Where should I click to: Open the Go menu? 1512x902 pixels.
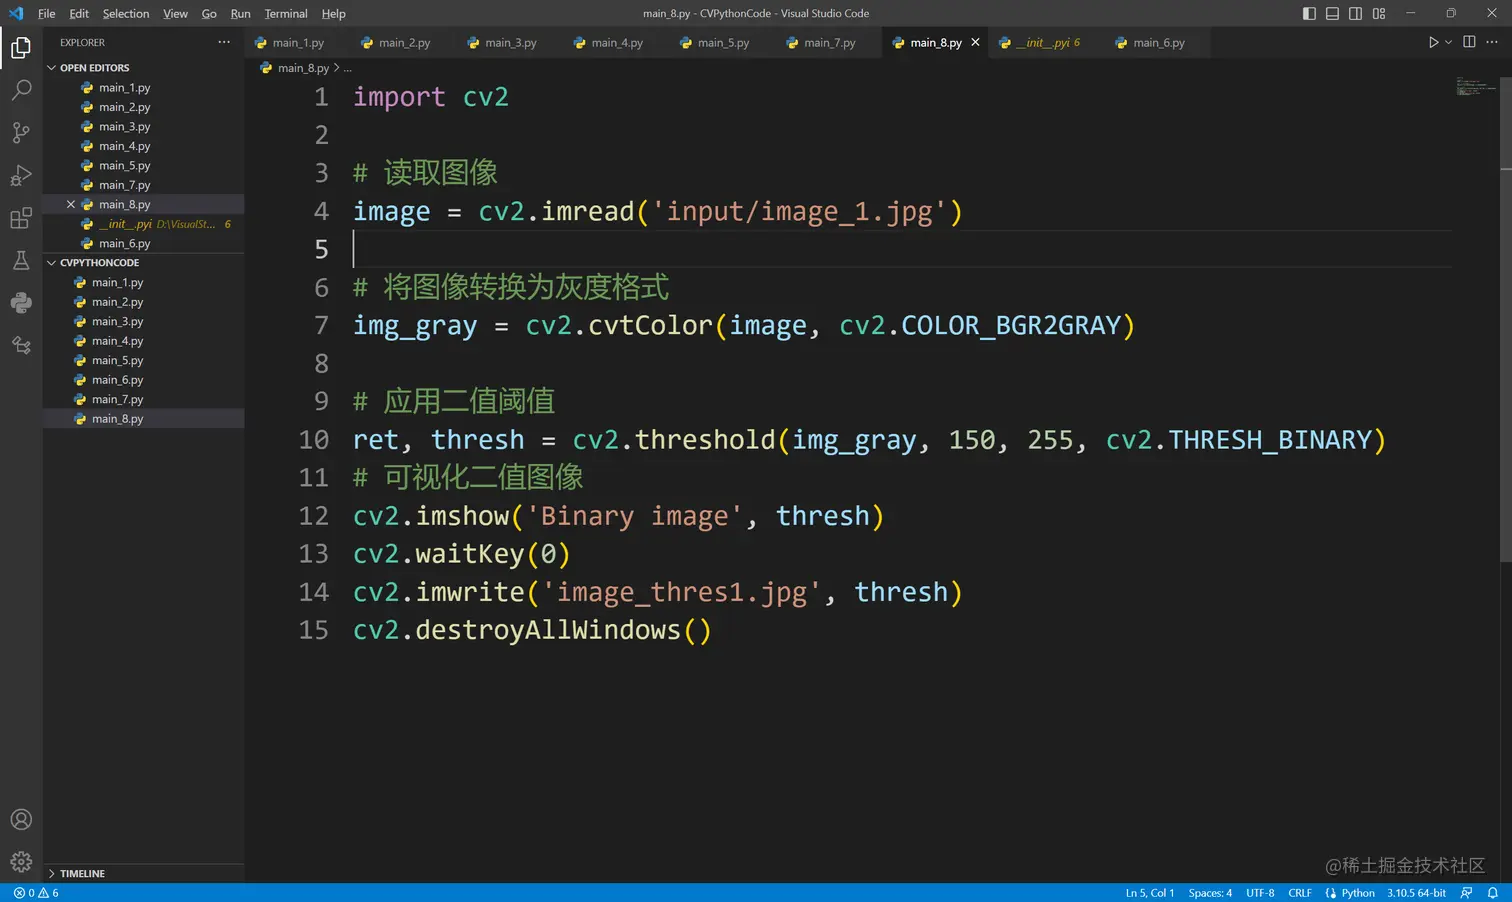(209, 13)
